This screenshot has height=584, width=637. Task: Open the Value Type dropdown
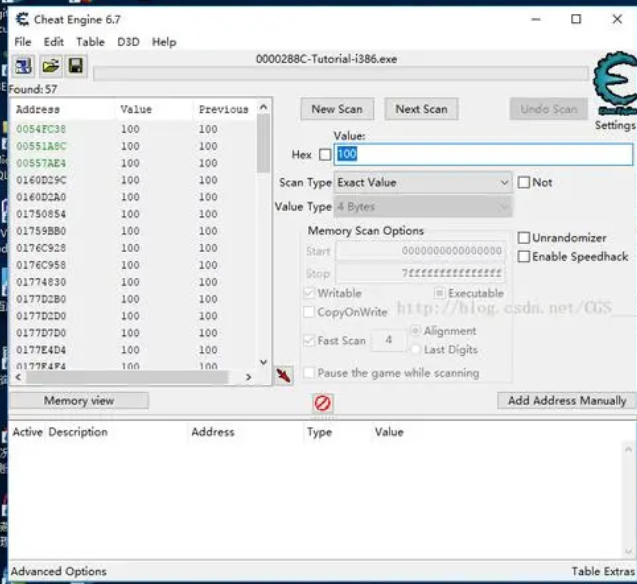click(x=423, y=207)
